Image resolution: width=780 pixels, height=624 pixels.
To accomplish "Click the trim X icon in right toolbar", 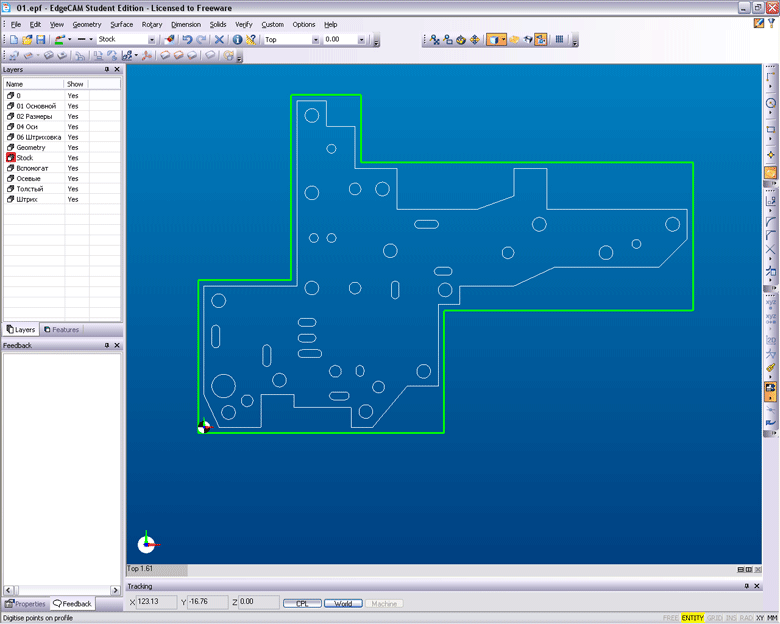I will (x=771, y=249).
